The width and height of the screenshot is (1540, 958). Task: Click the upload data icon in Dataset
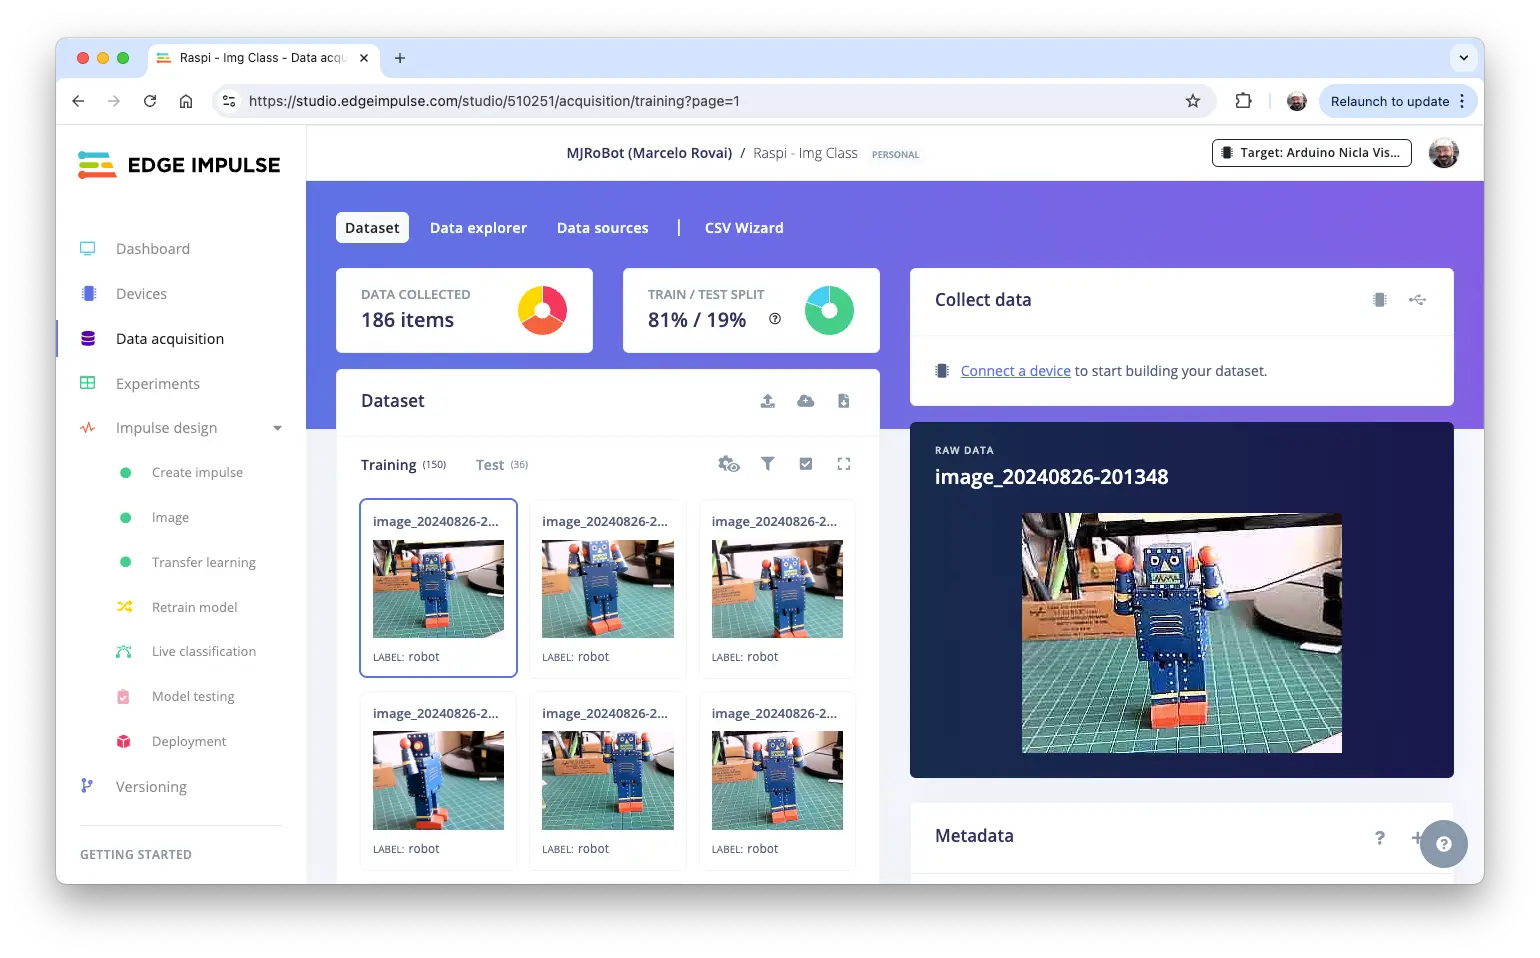[x=767, y=401]
